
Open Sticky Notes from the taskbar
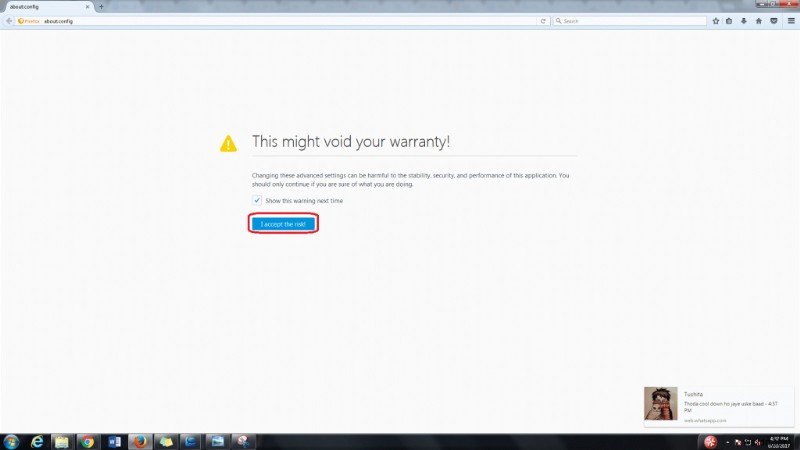coord(166,441)
